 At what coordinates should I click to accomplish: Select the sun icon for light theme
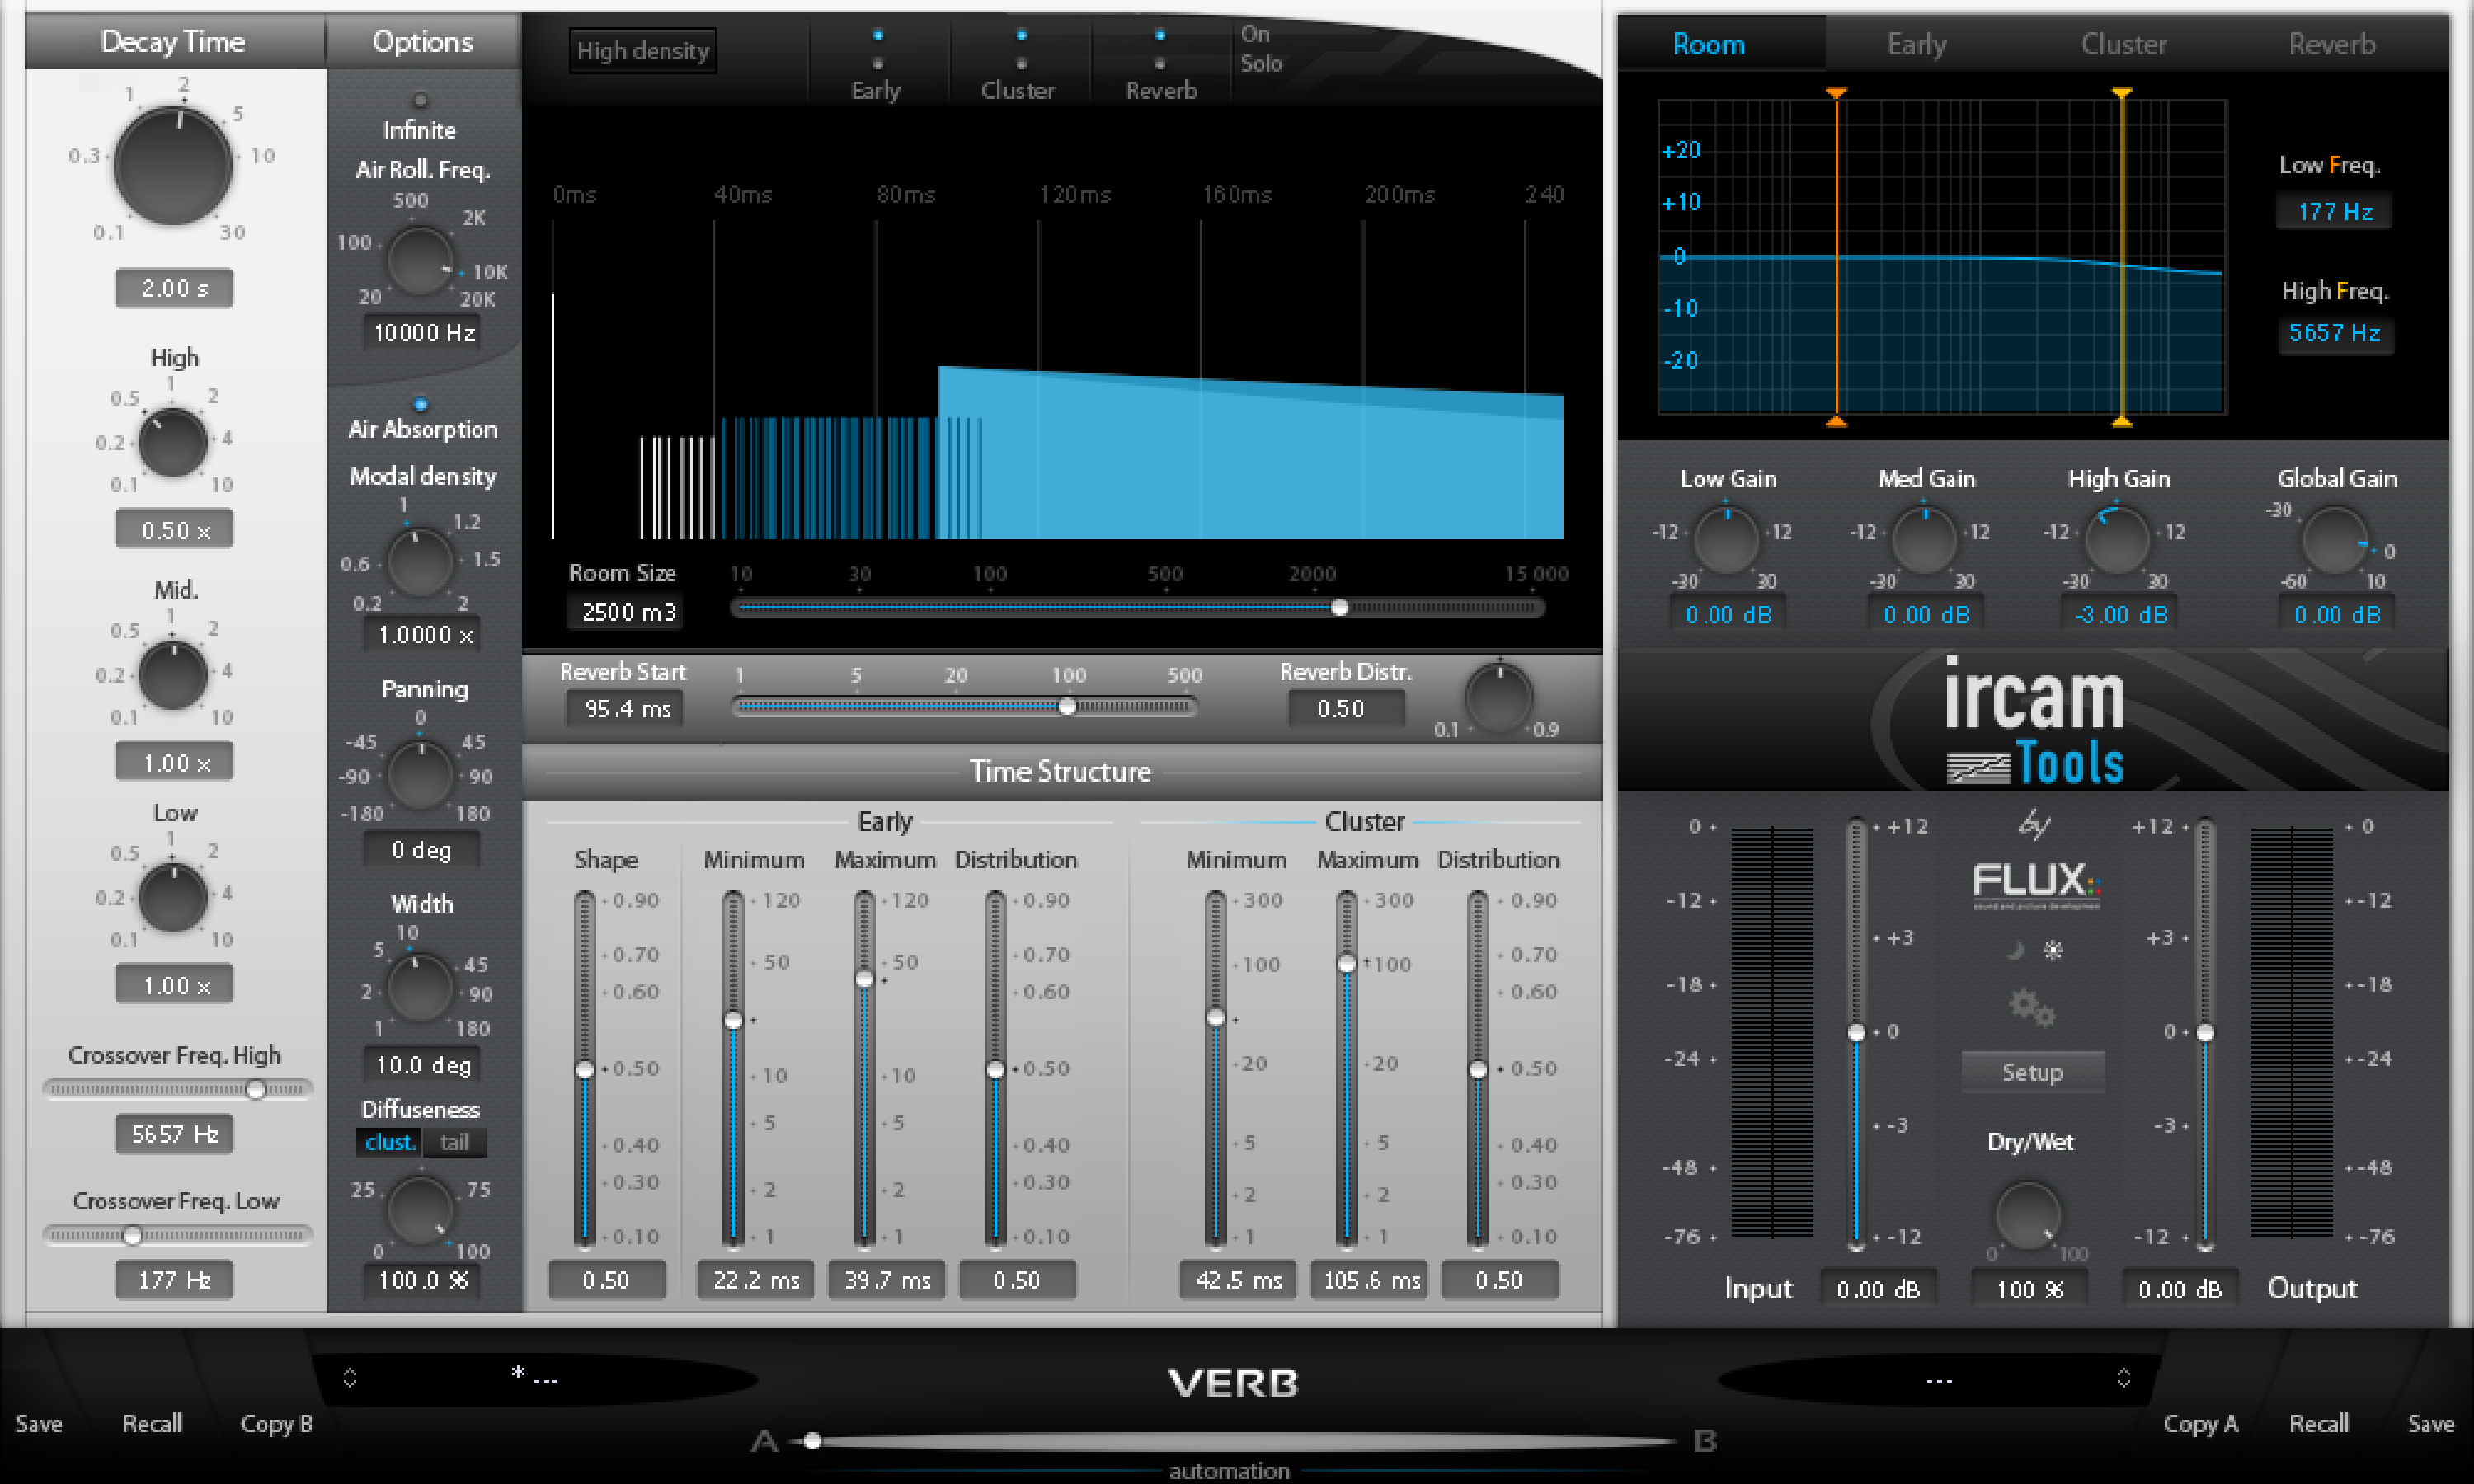point(2051,948)
